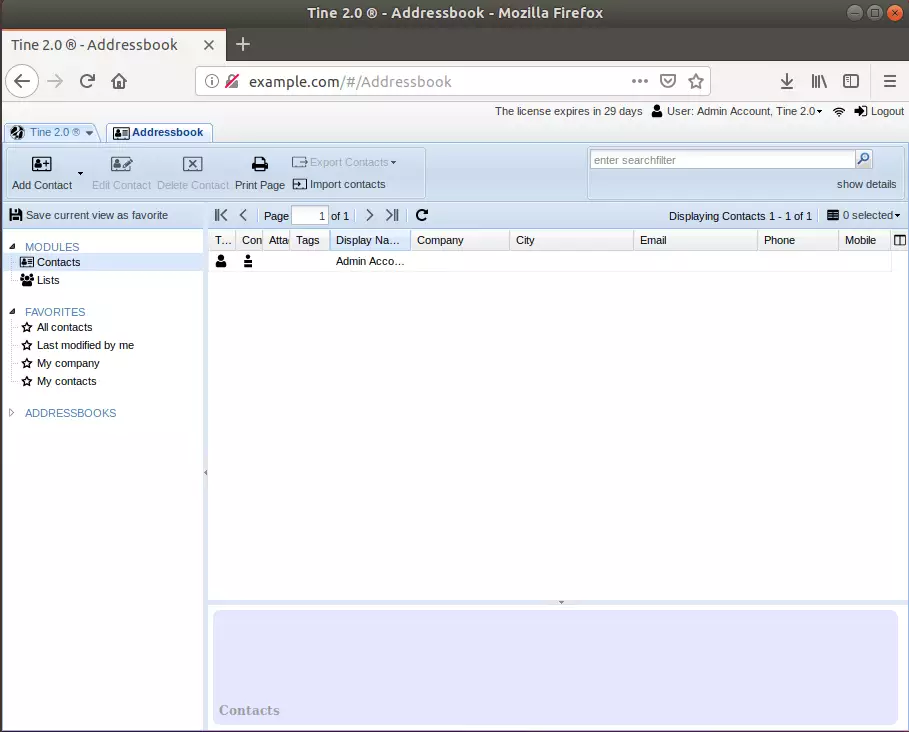Open a new browser tab

pyautogui.click(x=243, y=44)
